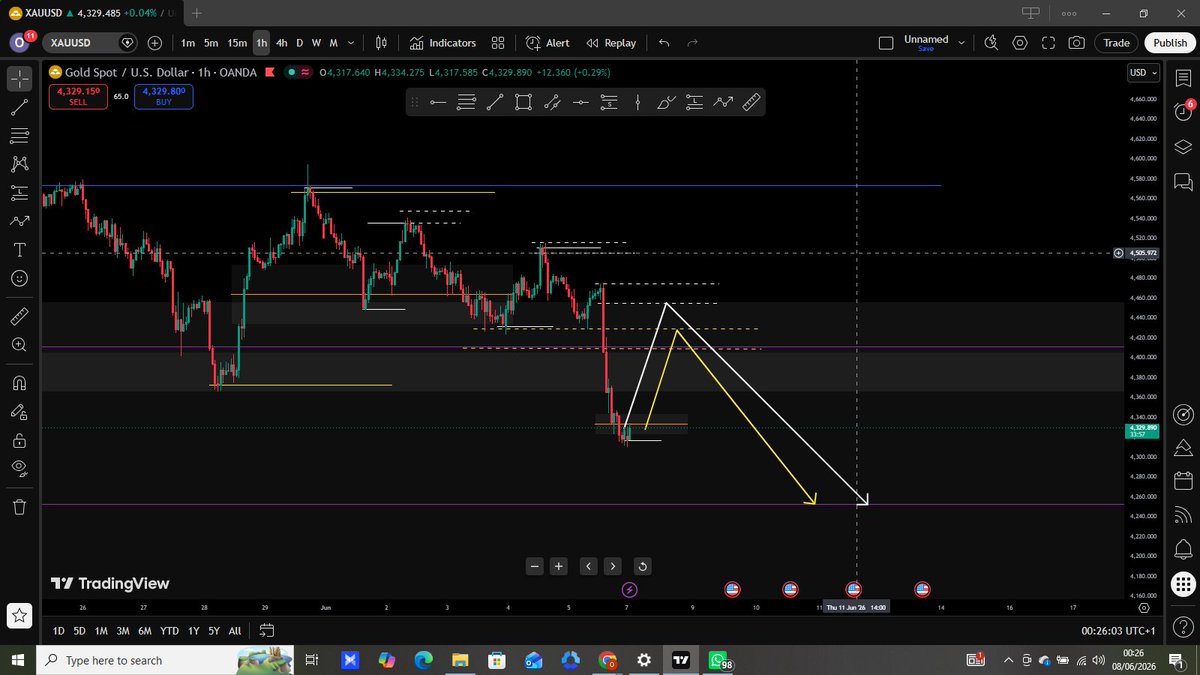Viewport: 1200px width, 675px height.
Task: Open favorites star toolbar button at bottom left
Action: tap(19, 616)
